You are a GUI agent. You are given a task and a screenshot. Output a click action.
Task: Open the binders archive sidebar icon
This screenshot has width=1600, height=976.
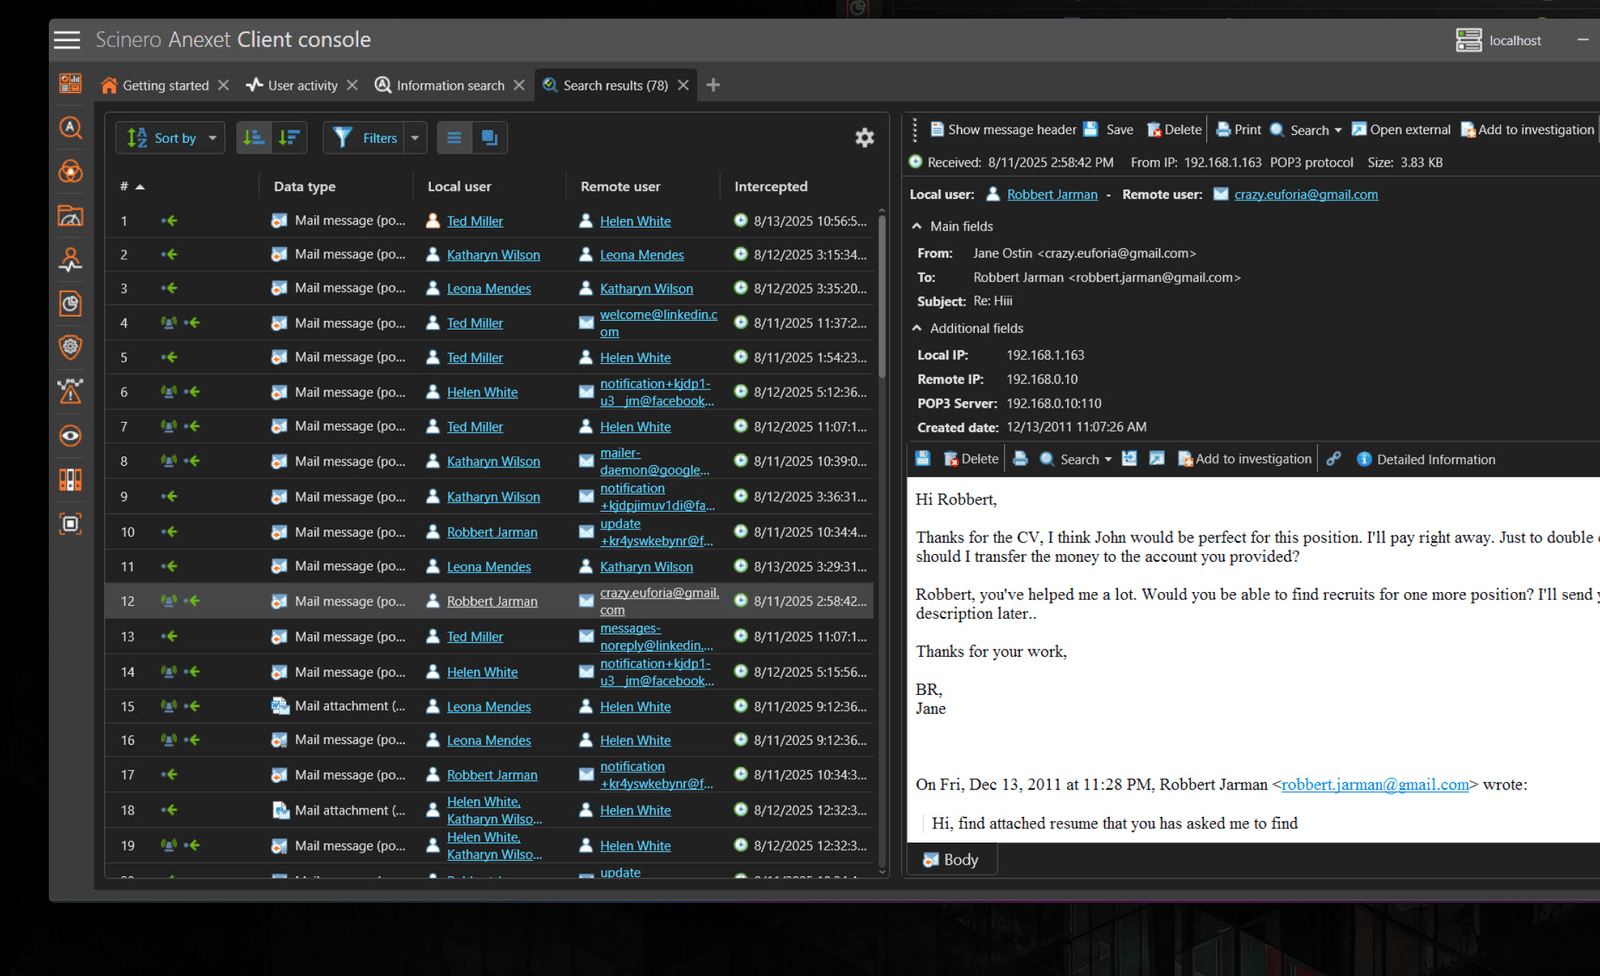(70, 479)
